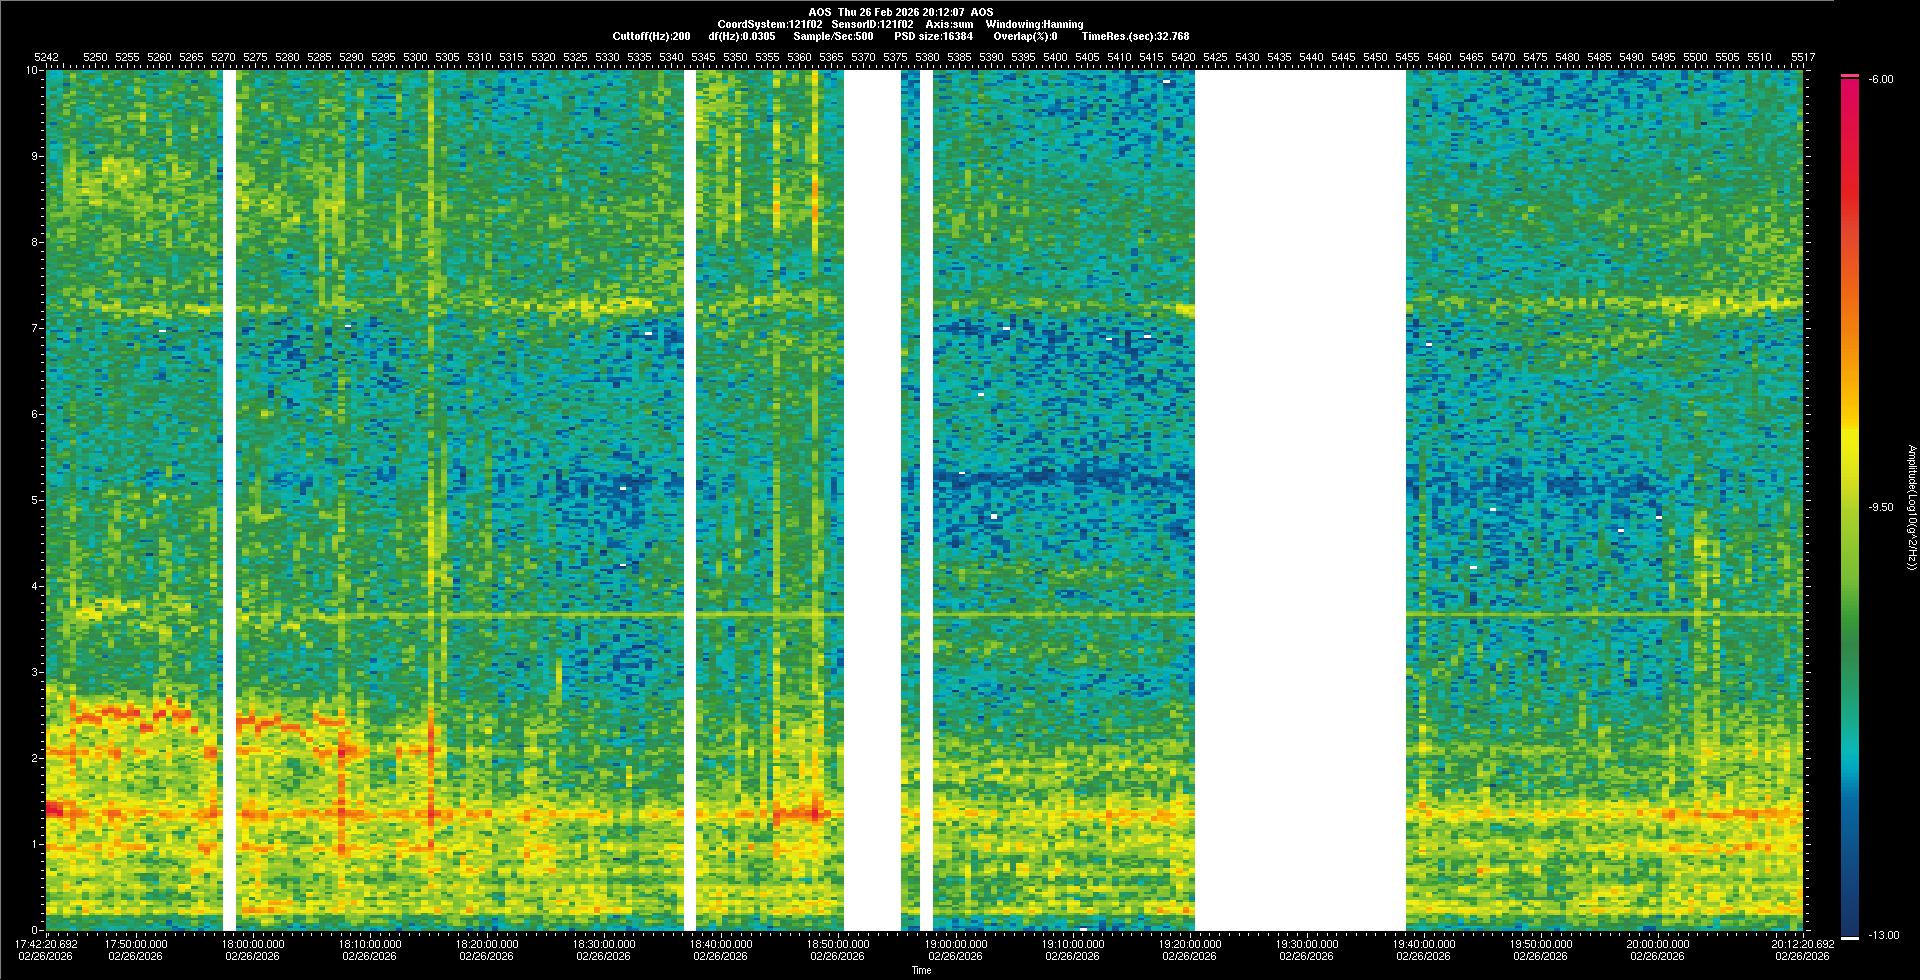Click time axis label 18:40:00.000
Screen dimensions: 1920x980
[721, 943]
